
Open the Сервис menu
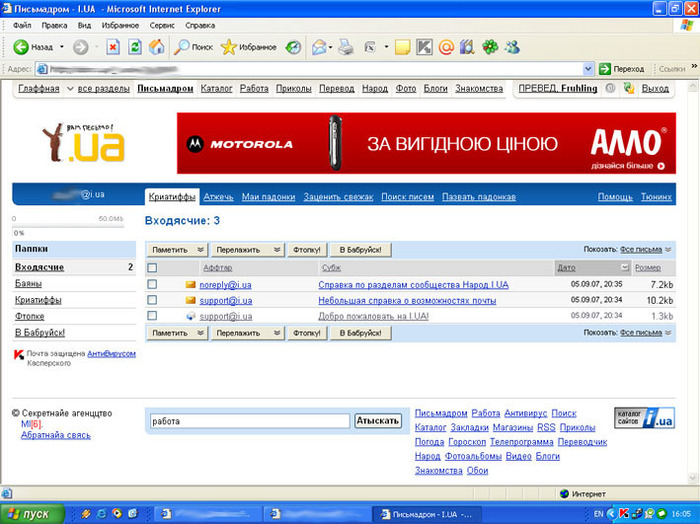pos(162,25)
